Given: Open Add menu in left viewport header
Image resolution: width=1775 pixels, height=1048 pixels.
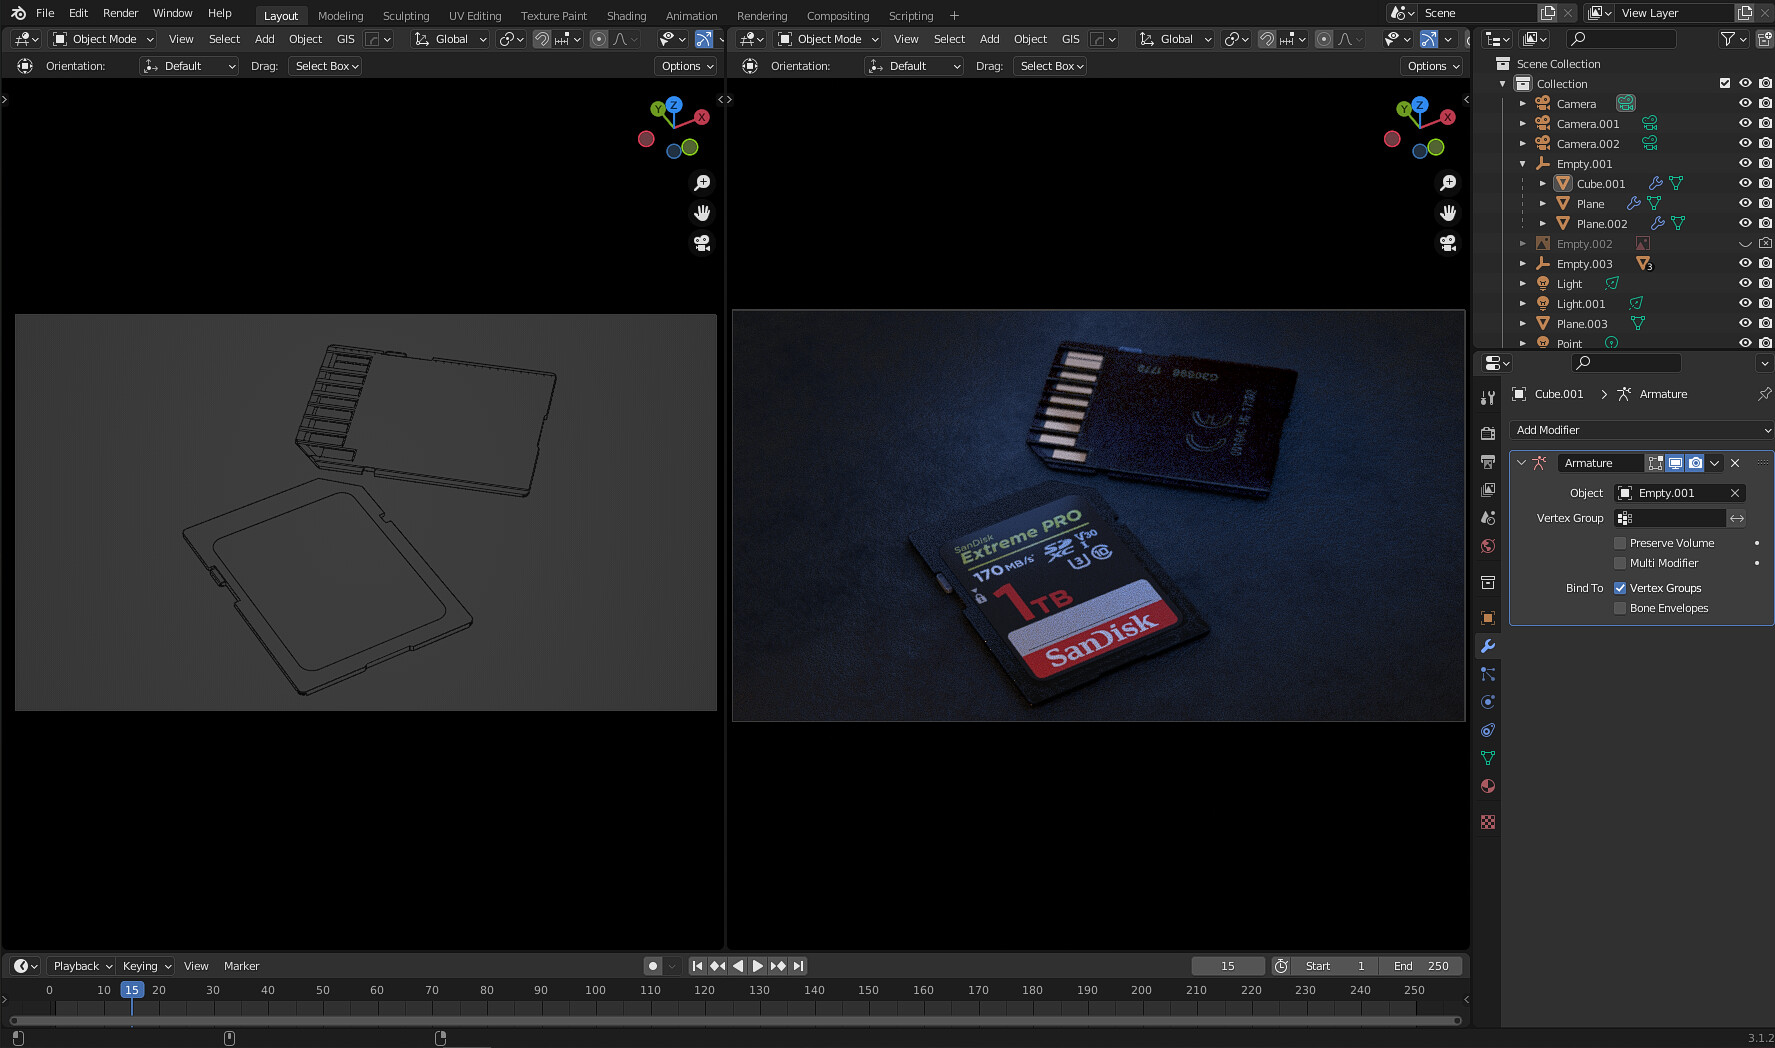Looking at the screenshot, I should pyautogui.click(x=264, y=39).
